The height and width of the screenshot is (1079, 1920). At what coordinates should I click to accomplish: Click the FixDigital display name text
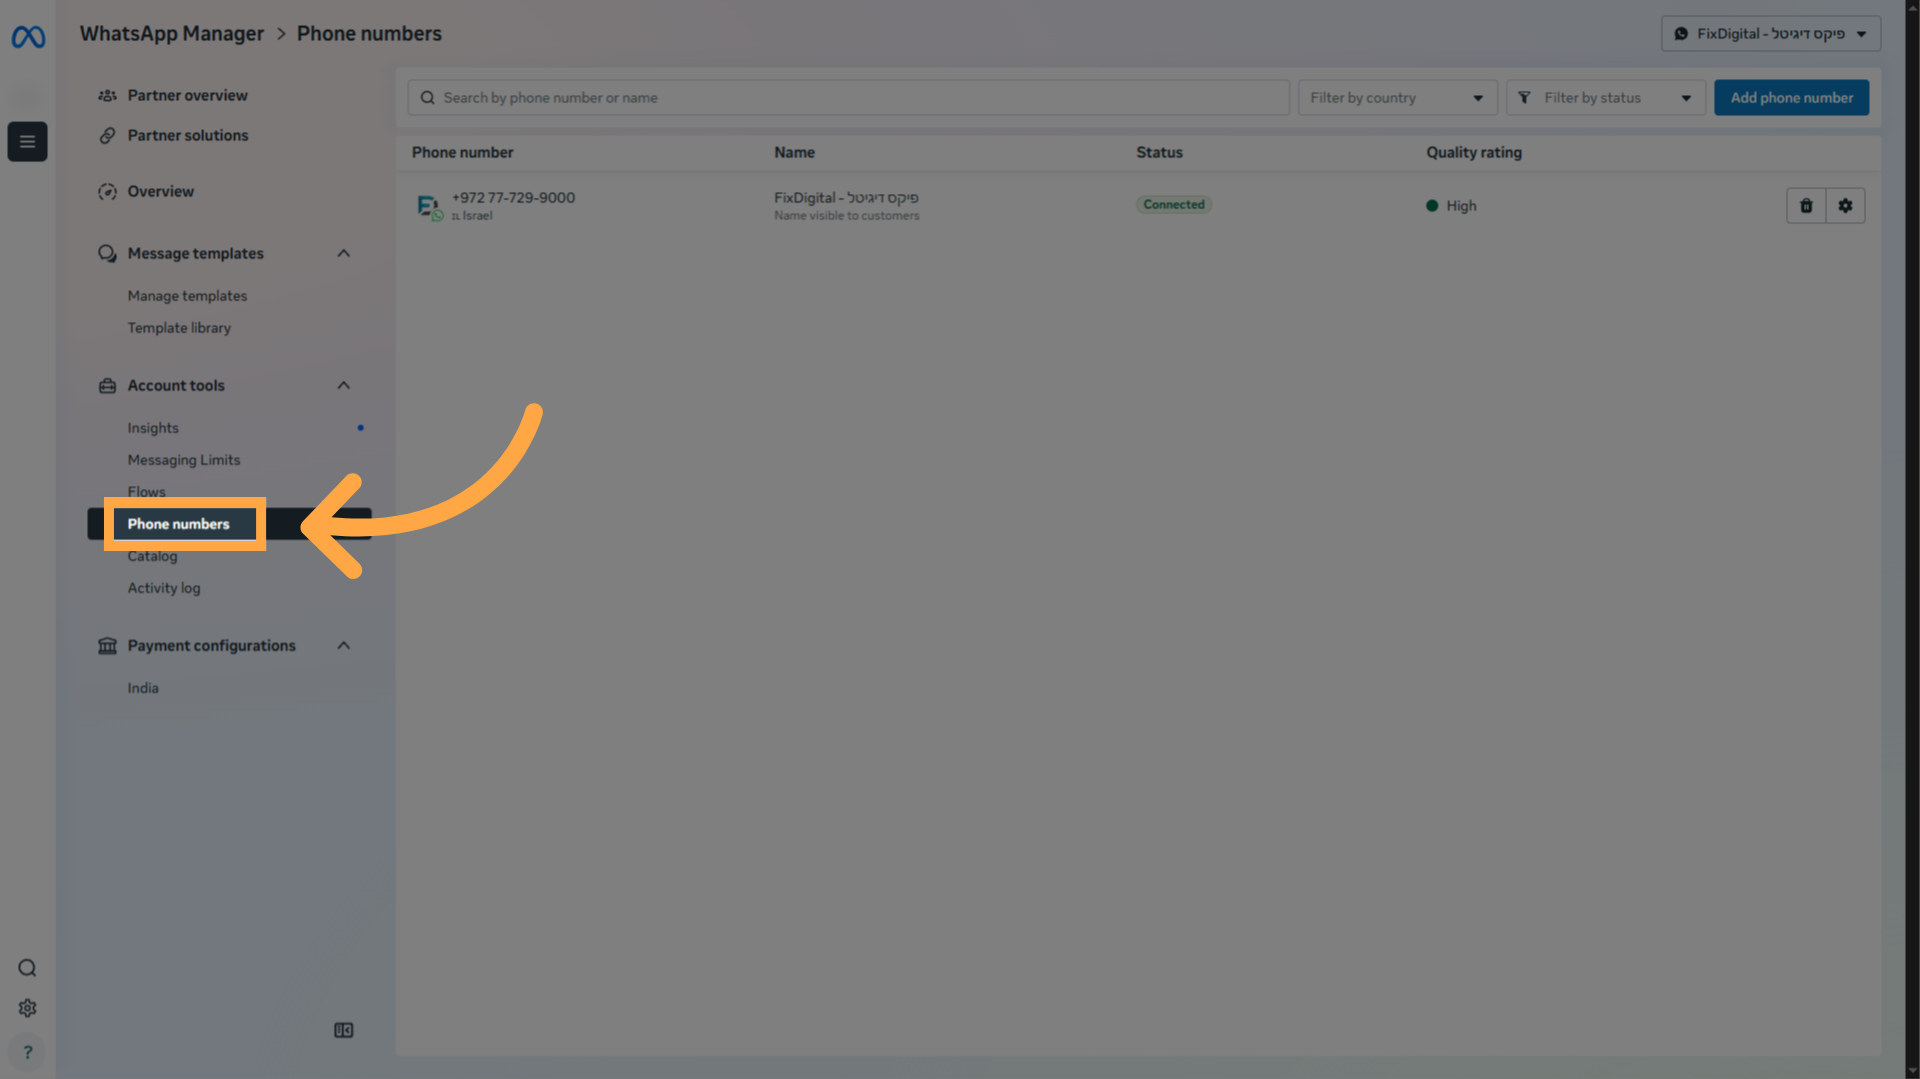click(846, 198)
